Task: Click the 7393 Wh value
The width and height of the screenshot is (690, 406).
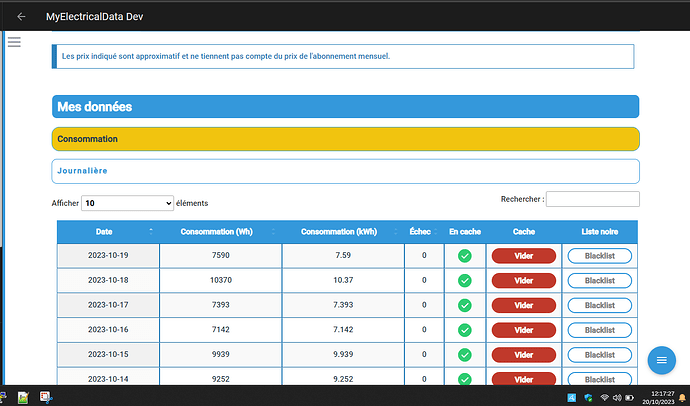Action: pos(220,304)
